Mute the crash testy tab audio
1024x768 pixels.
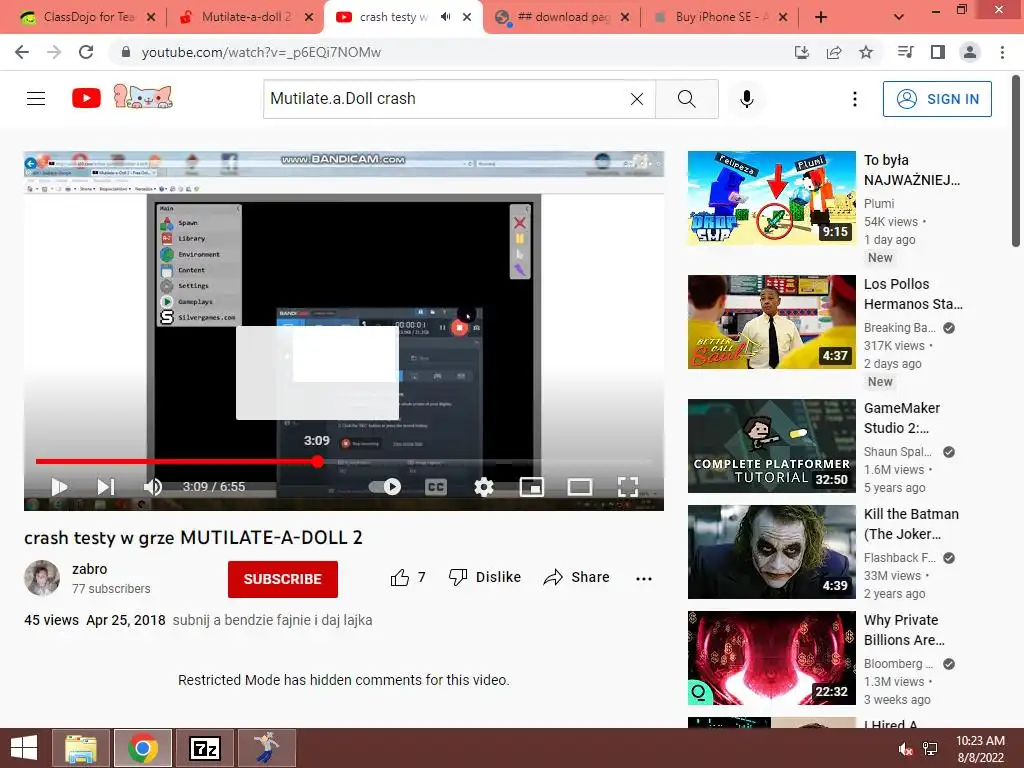tap(446, 17)
